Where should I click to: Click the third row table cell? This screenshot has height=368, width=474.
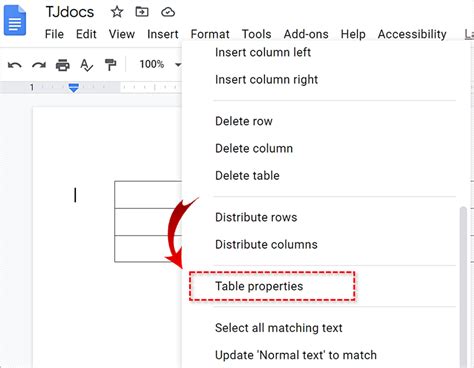[x=148, y=249]
